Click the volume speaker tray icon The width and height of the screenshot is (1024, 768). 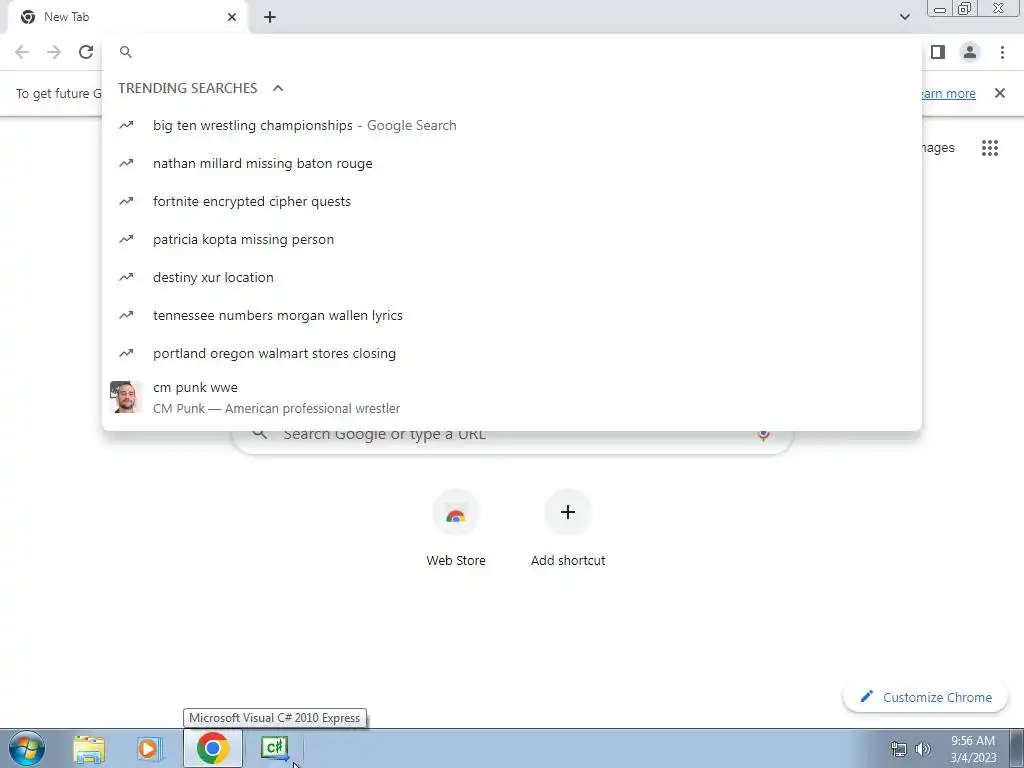click(x=923, y=750)
